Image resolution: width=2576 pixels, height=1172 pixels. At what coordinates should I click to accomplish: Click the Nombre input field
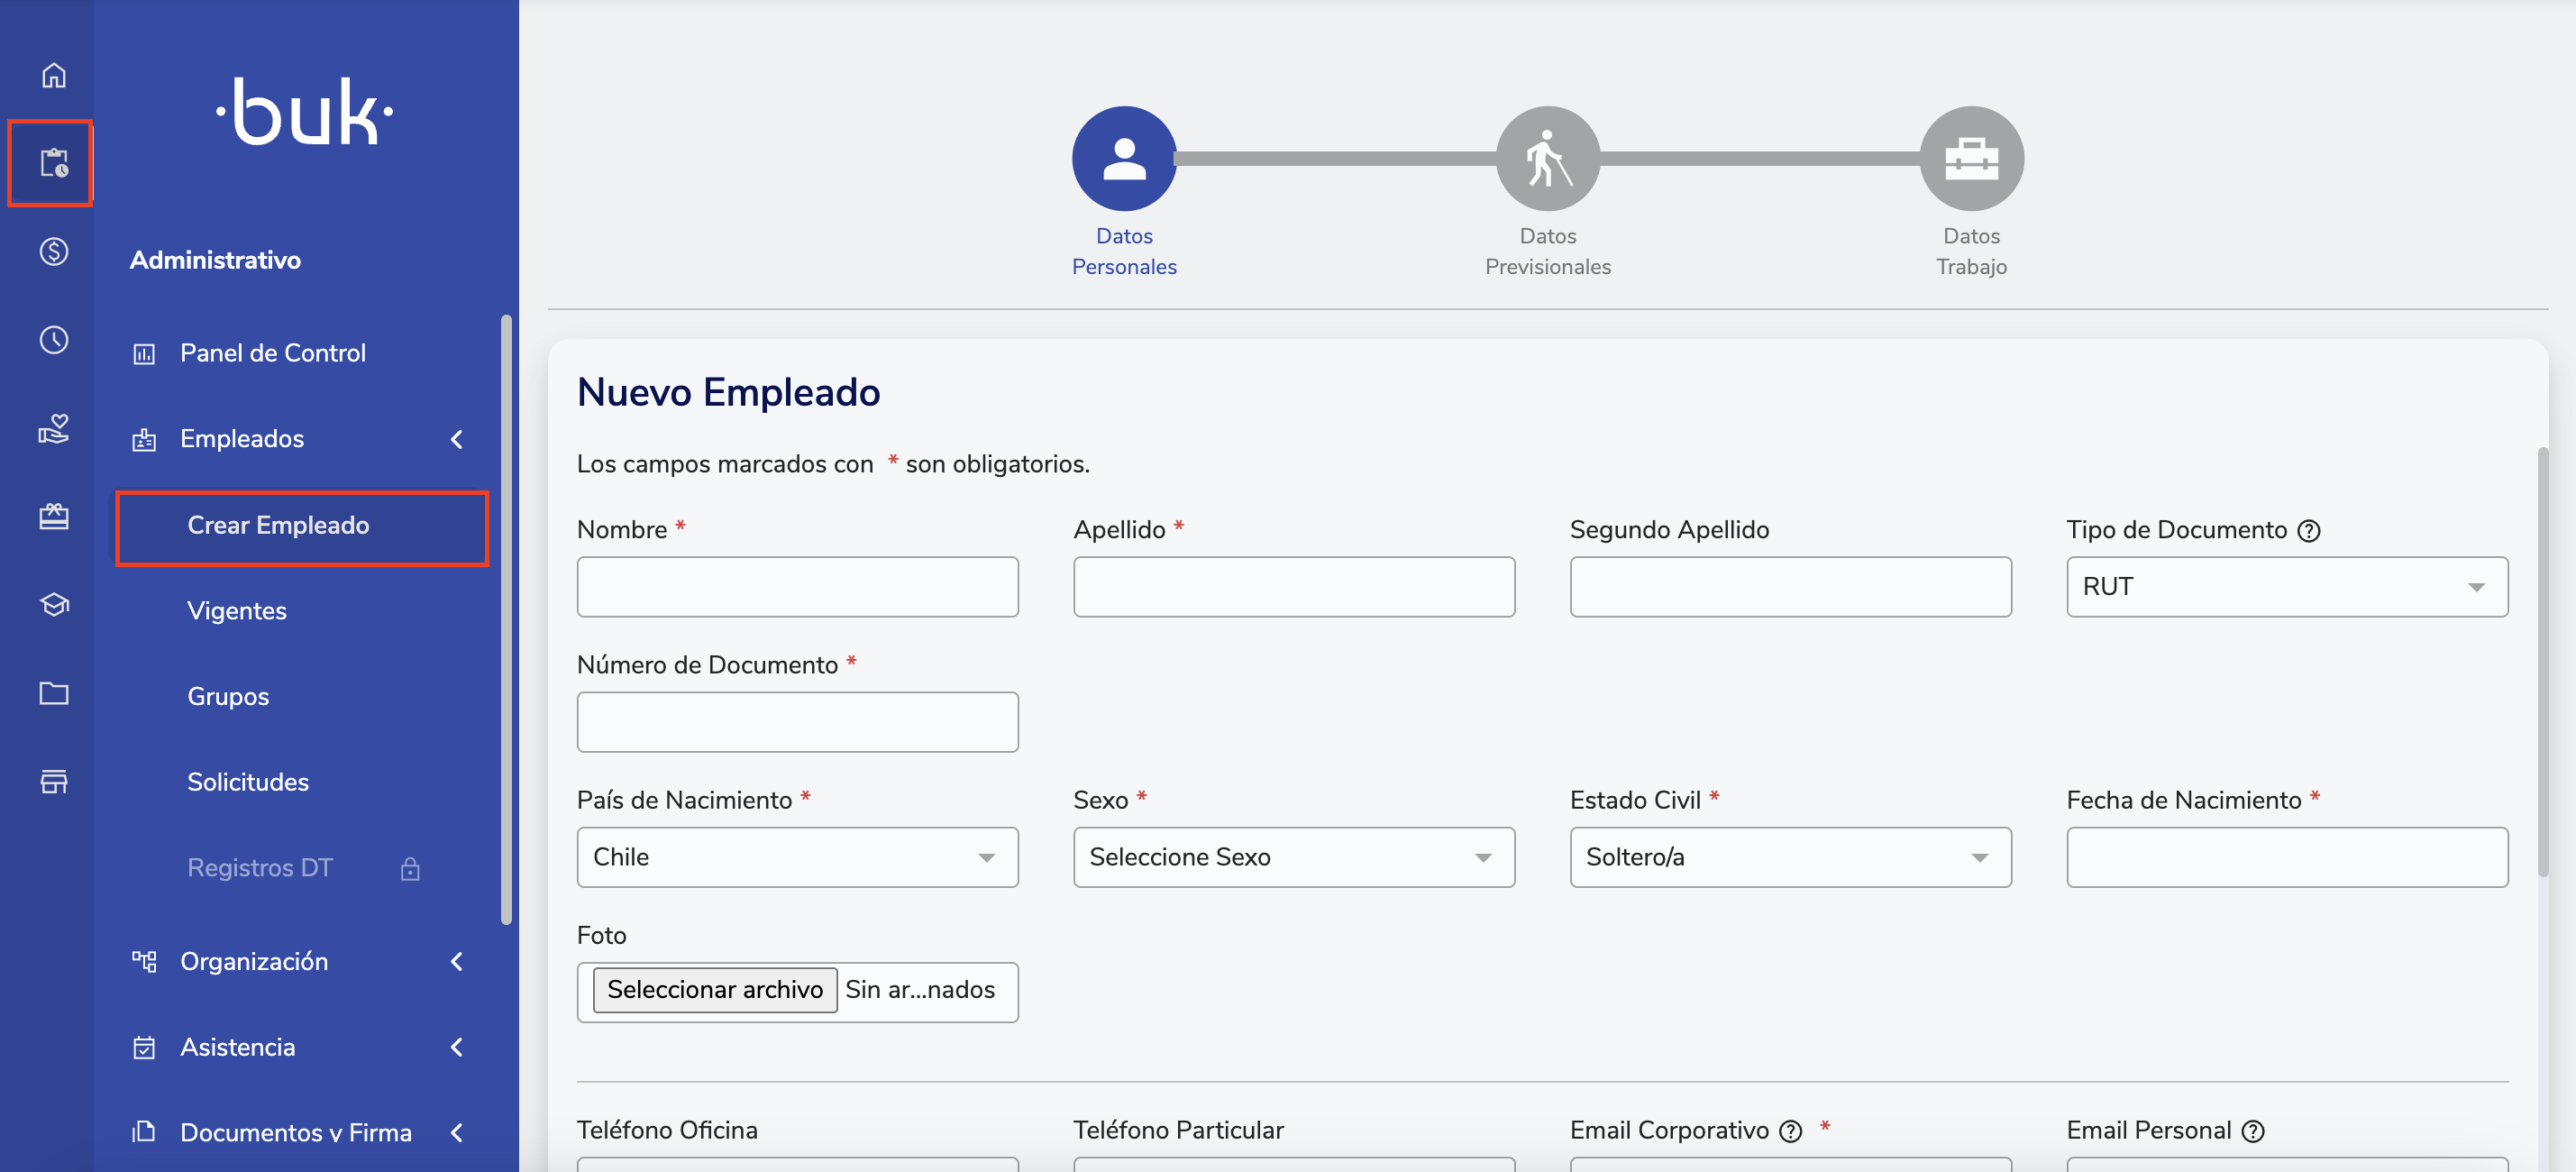(x=797, y=587)
